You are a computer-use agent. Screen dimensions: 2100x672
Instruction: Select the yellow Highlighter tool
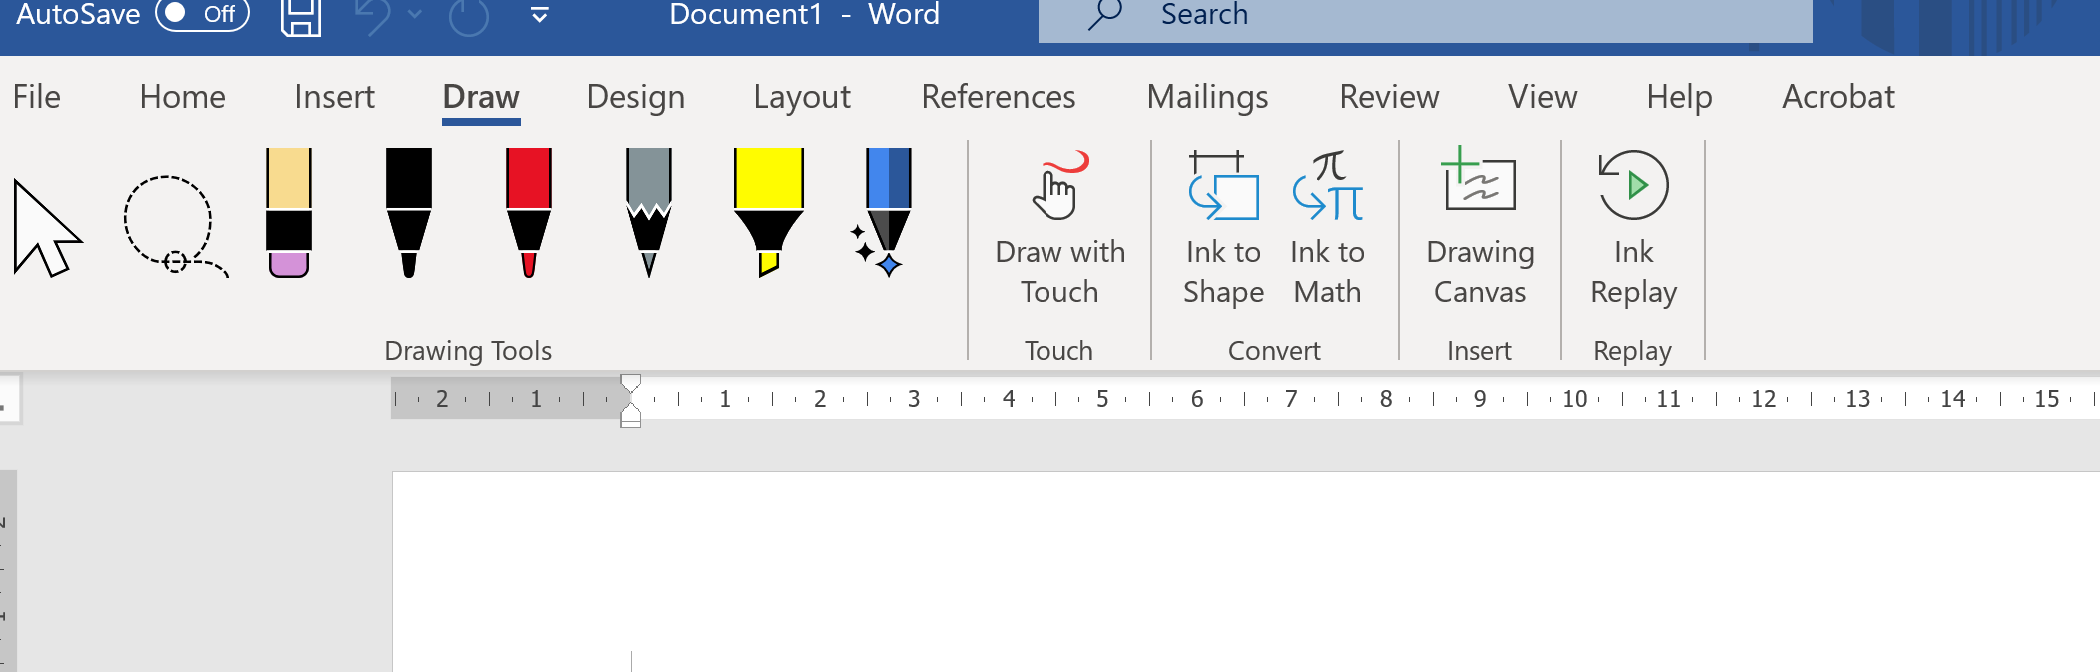point(767,210)
